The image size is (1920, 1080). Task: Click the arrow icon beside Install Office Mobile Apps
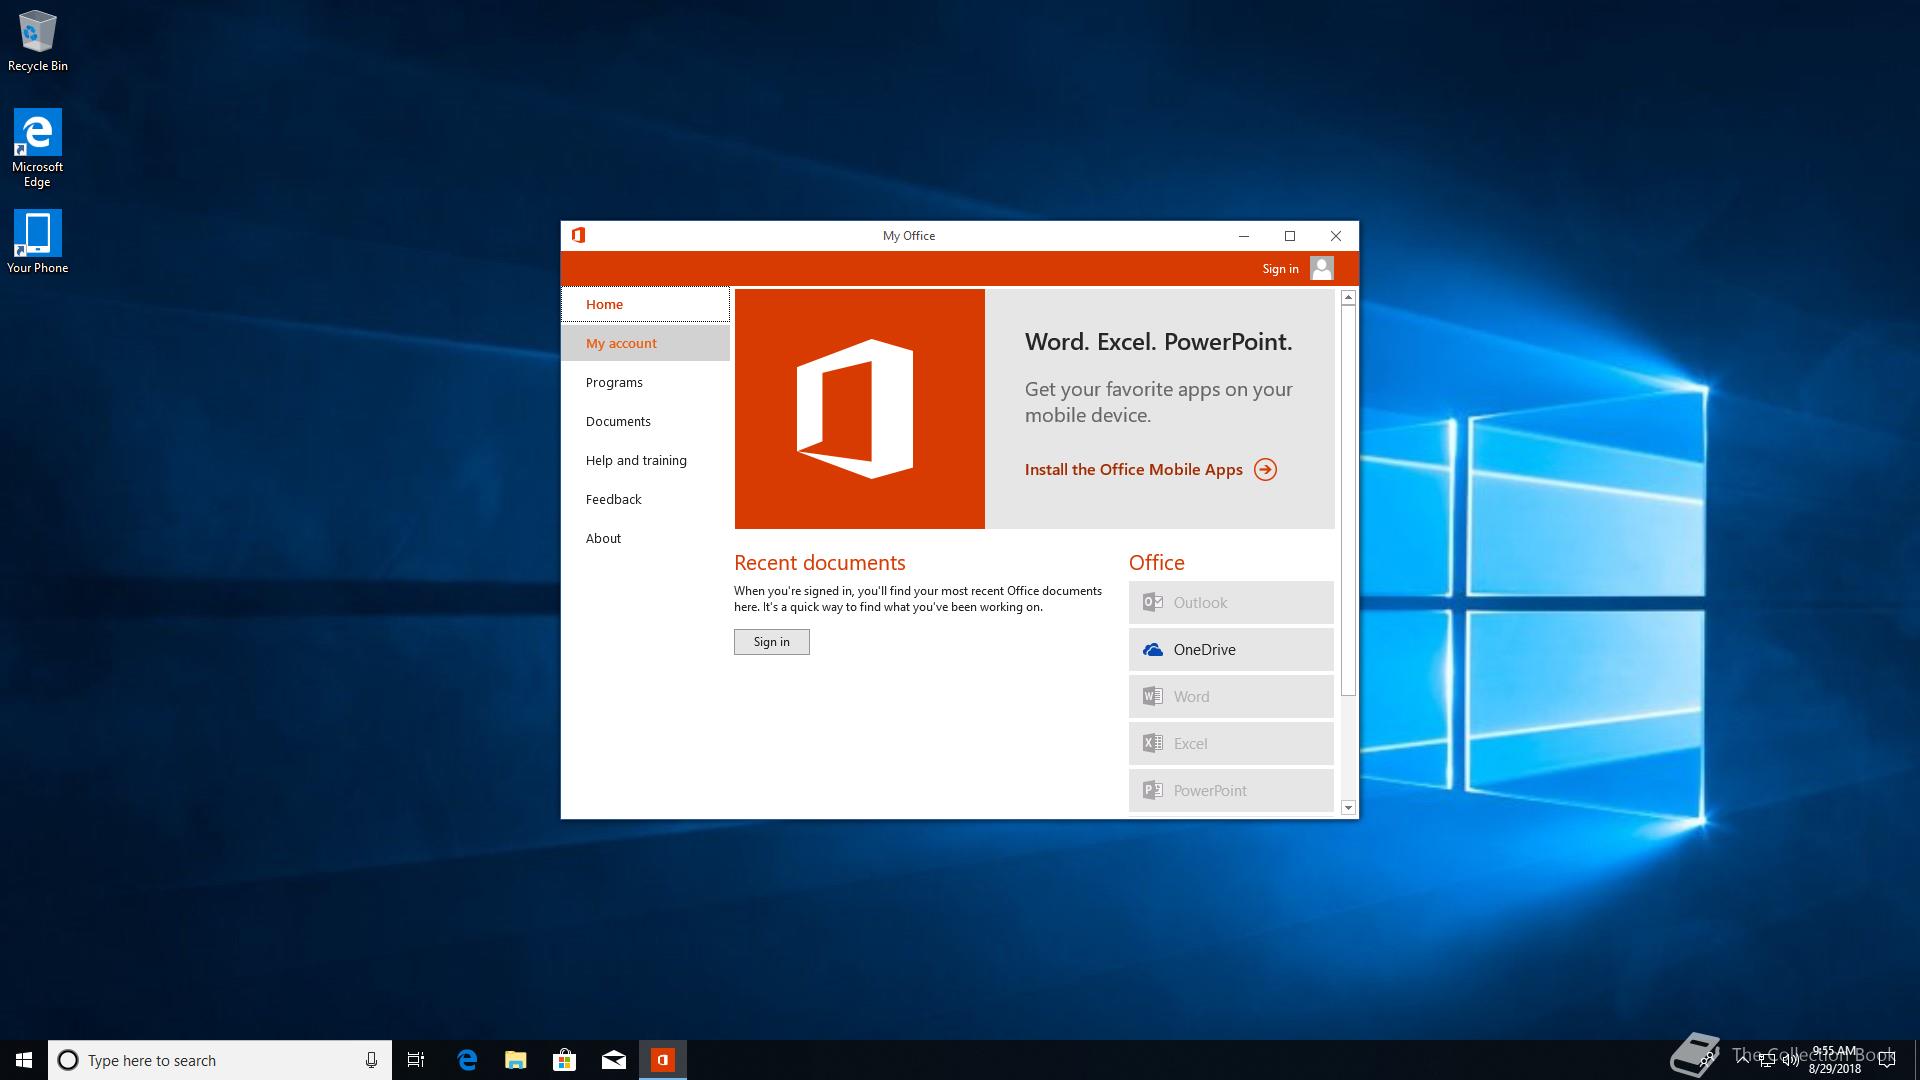click(1265, 469)
